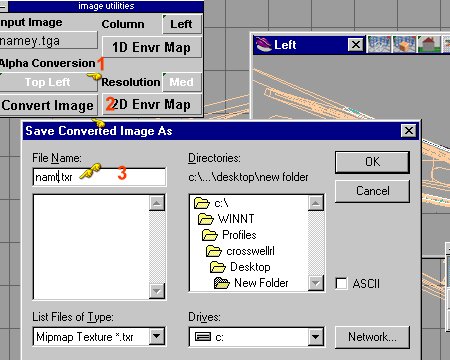
Task: Confirm saving with the OK button
Action: coord(372,162)
